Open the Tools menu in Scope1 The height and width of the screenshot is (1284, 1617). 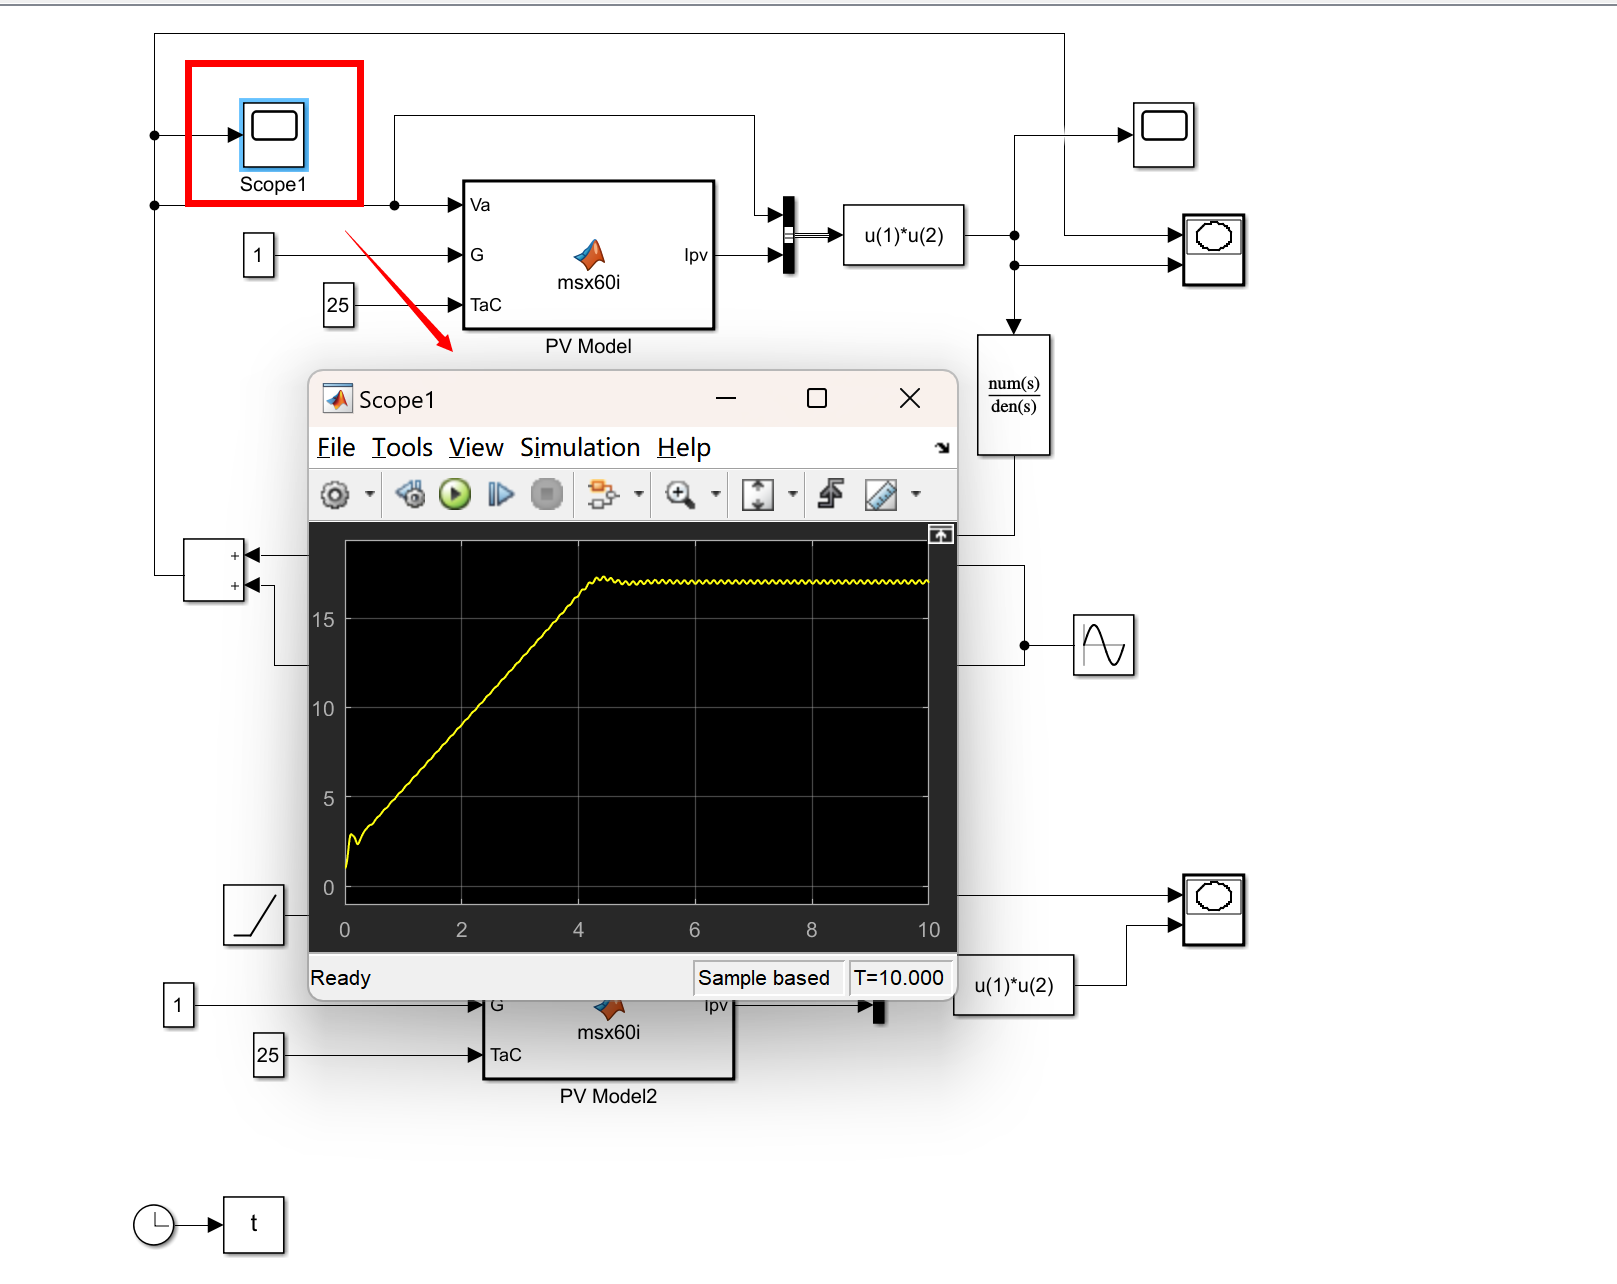[402, 448]
